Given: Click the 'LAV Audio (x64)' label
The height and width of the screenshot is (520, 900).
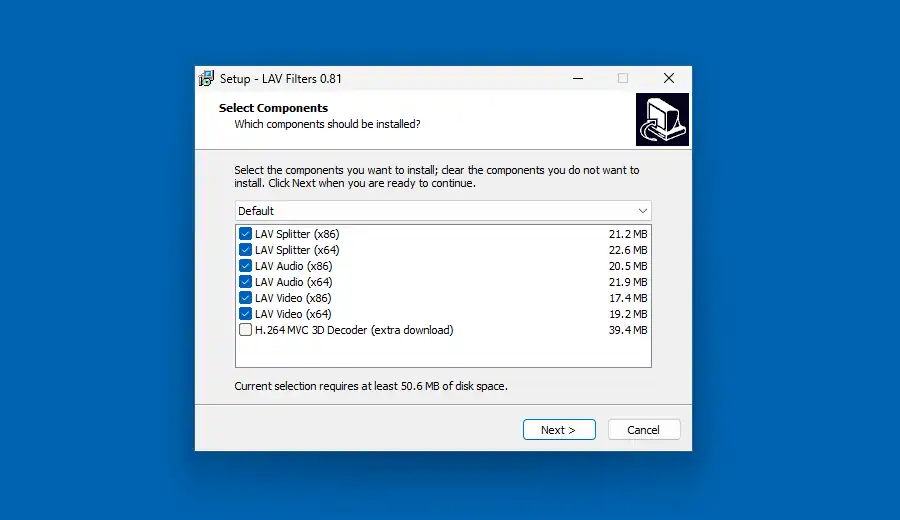Looking at the screenshot, I should 294,282.
